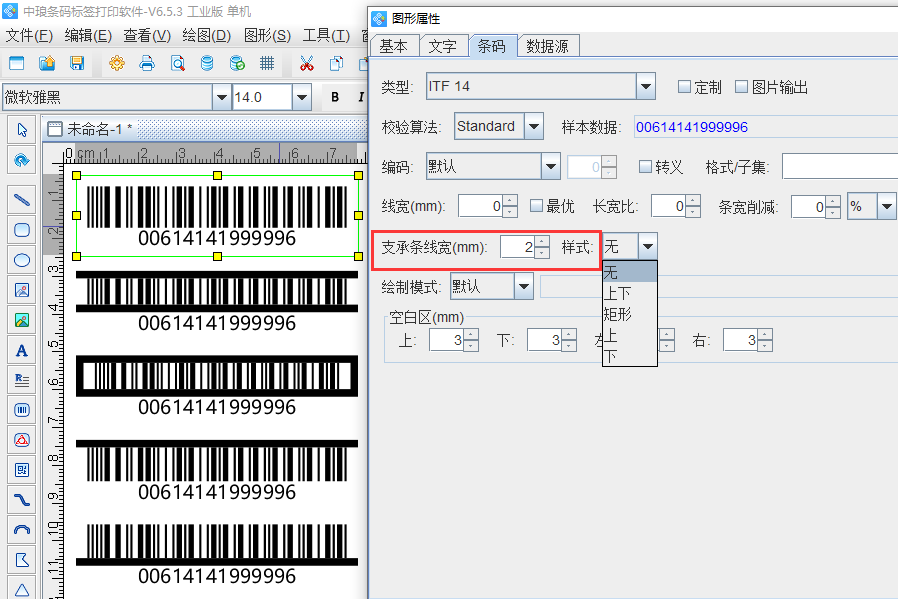
Task: Expand the font size 14.0 dropdown
Action: (x=301, y=97)
